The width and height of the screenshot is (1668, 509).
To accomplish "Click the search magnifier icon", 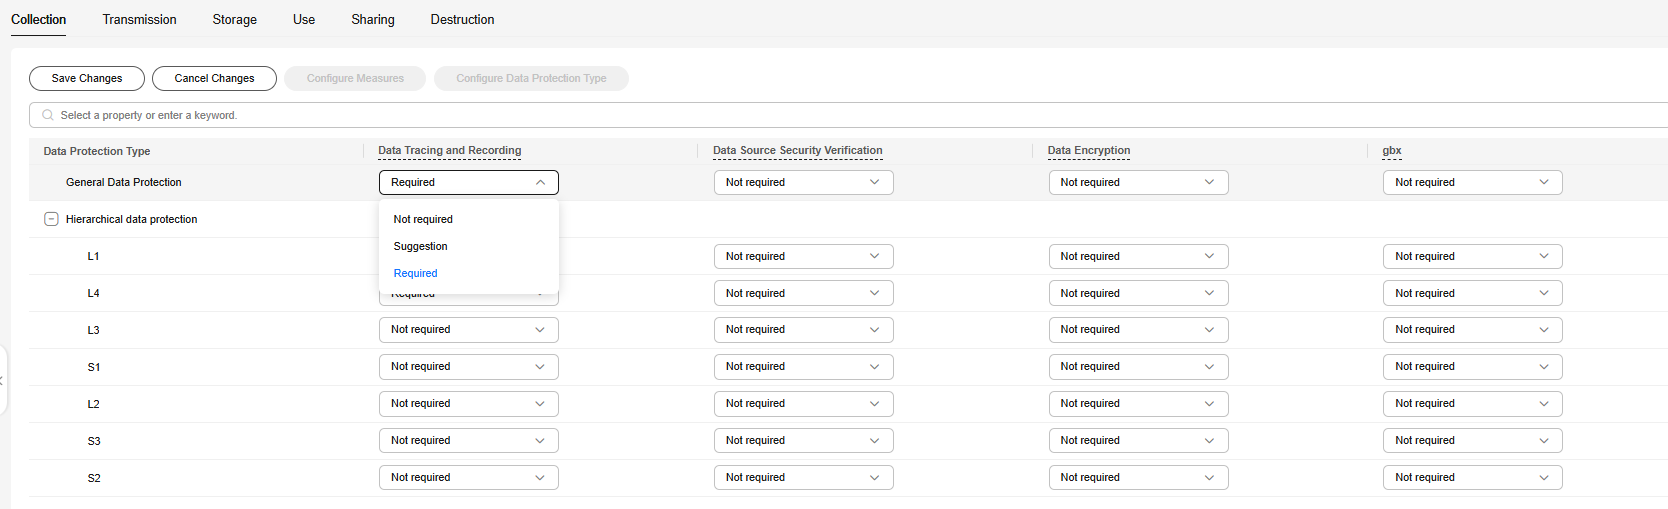I will tap(47, 115).
